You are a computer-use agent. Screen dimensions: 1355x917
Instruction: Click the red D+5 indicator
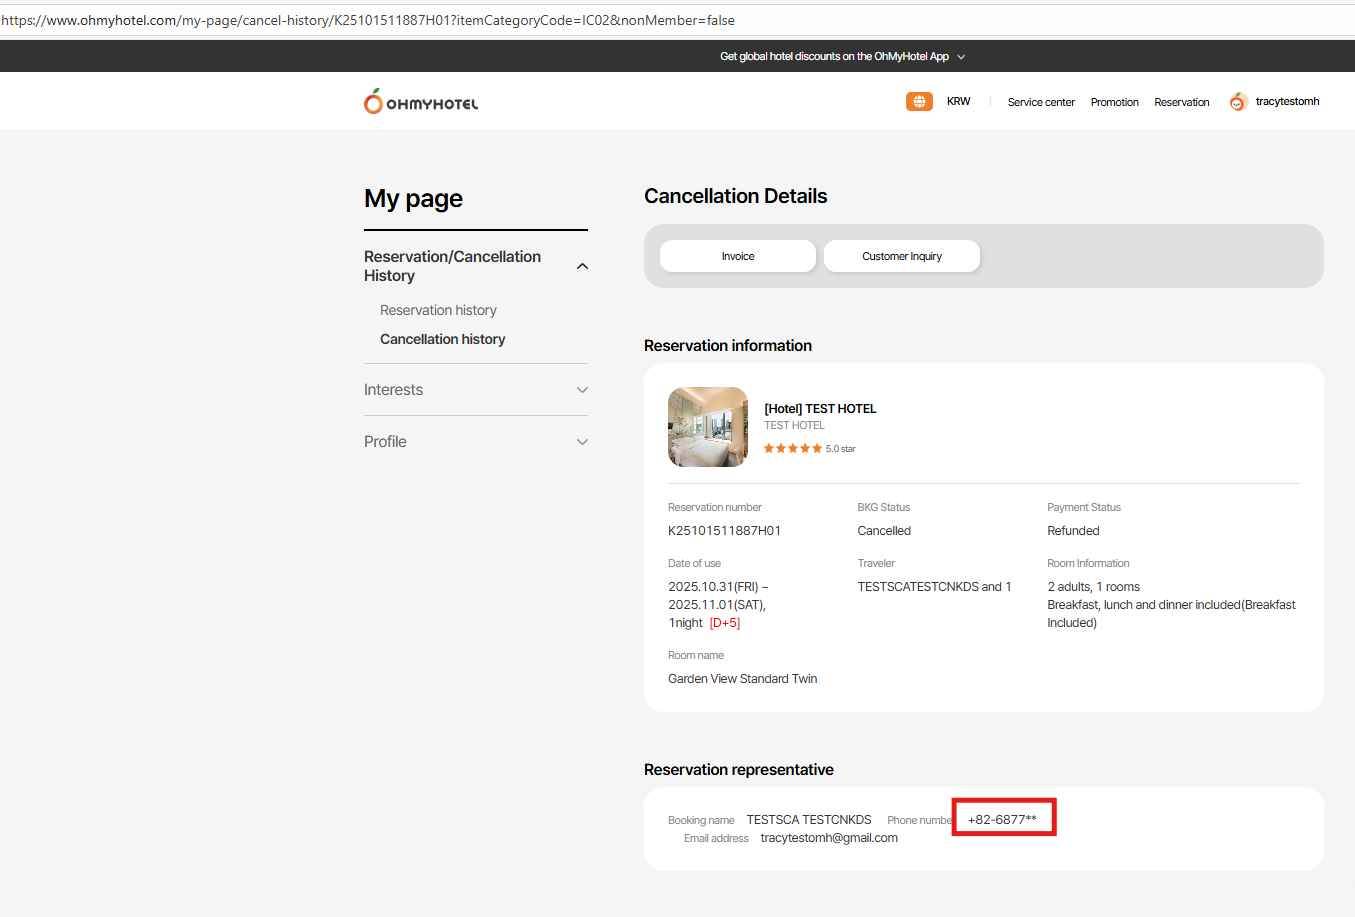(x=725, y=623)
